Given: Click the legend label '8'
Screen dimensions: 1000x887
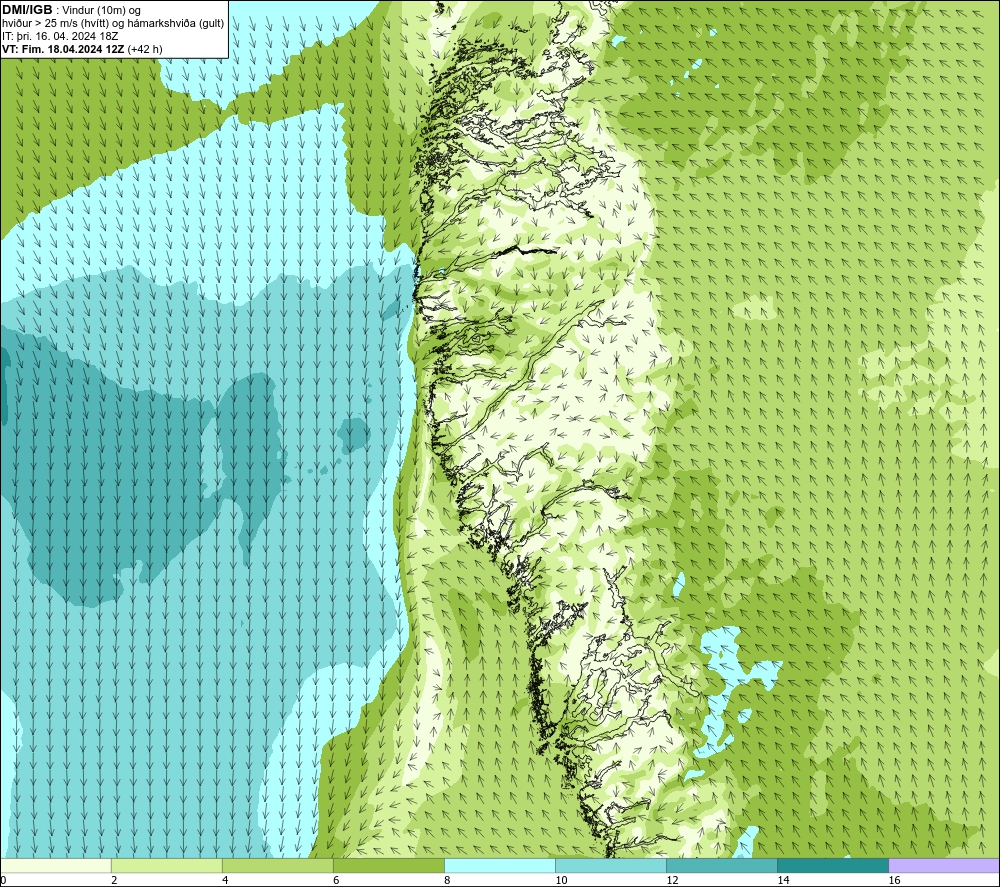Looking at the screenshot, I should click(x=447, y=881).
